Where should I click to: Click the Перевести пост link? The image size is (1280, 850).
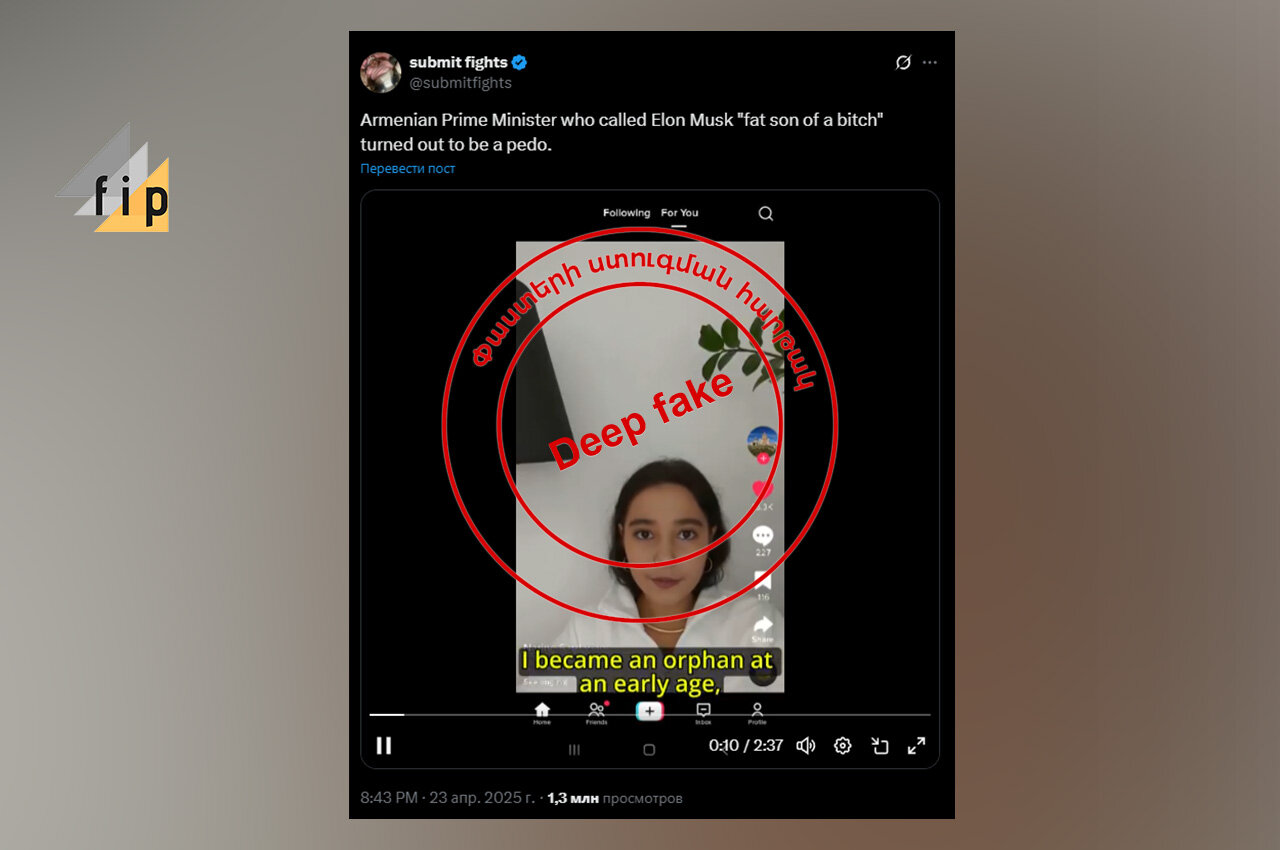(x=407, y=168)
